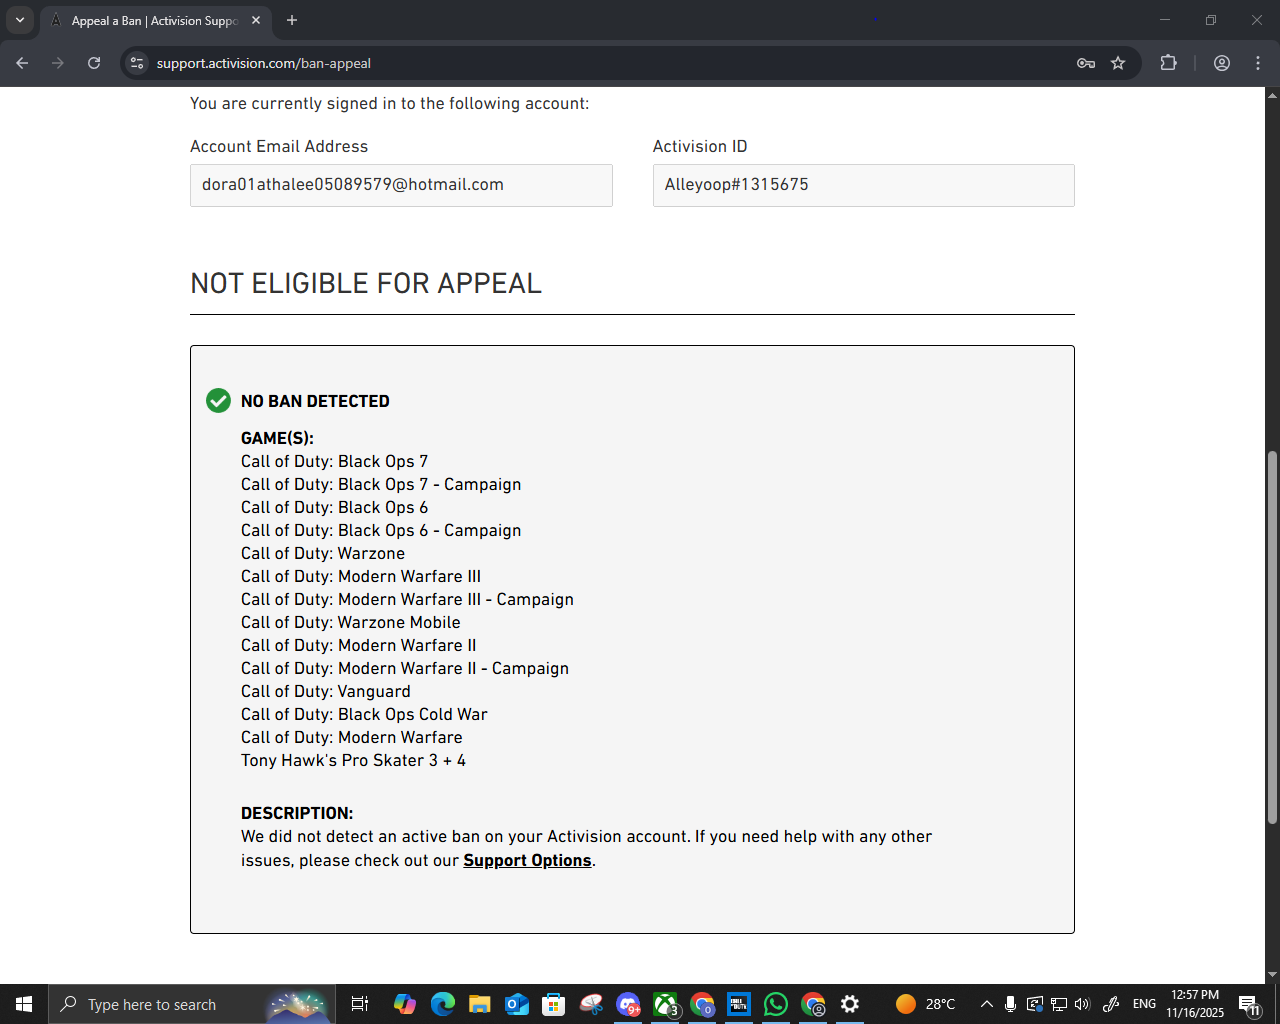Click the Activision ID field
The image size is (1280, 1024).
click(864, 185)
